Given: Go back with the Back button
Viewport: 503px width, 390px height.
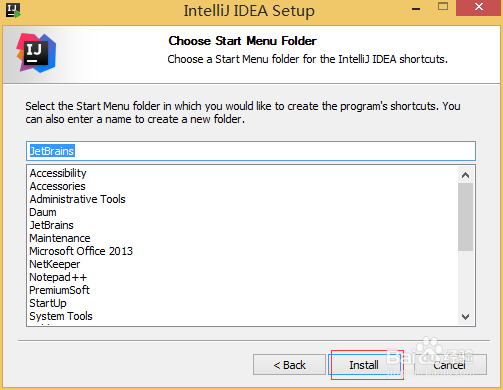Looking at the screenshot, I should 289,365.
